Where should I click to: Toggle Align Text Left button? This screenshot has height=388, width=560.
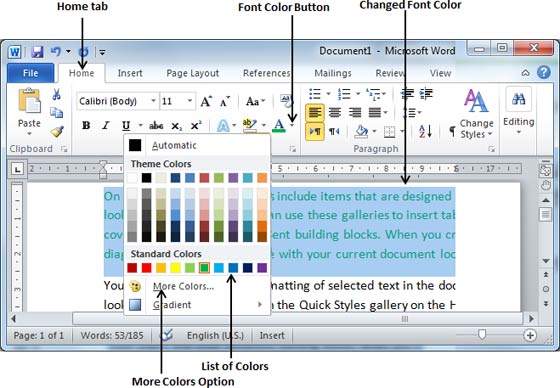click(315, 113)
